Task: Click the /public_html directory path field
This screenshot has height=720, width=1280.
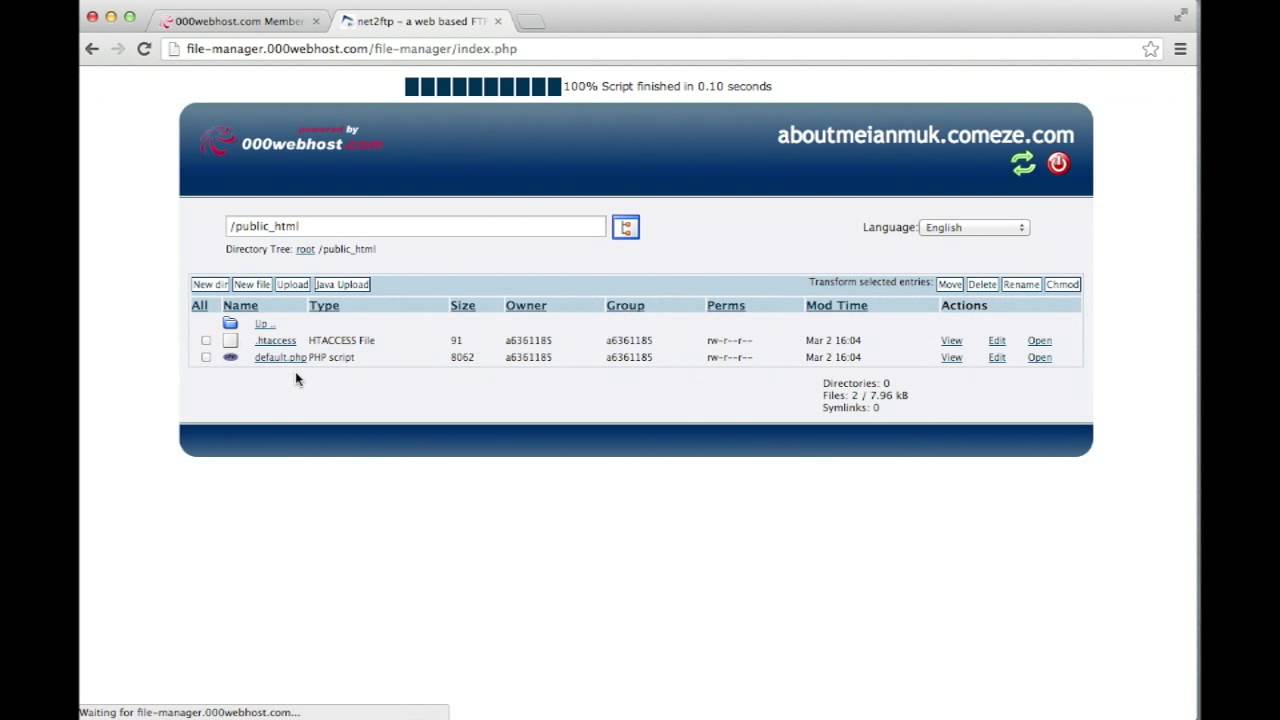Action: (x=415, y=226)
